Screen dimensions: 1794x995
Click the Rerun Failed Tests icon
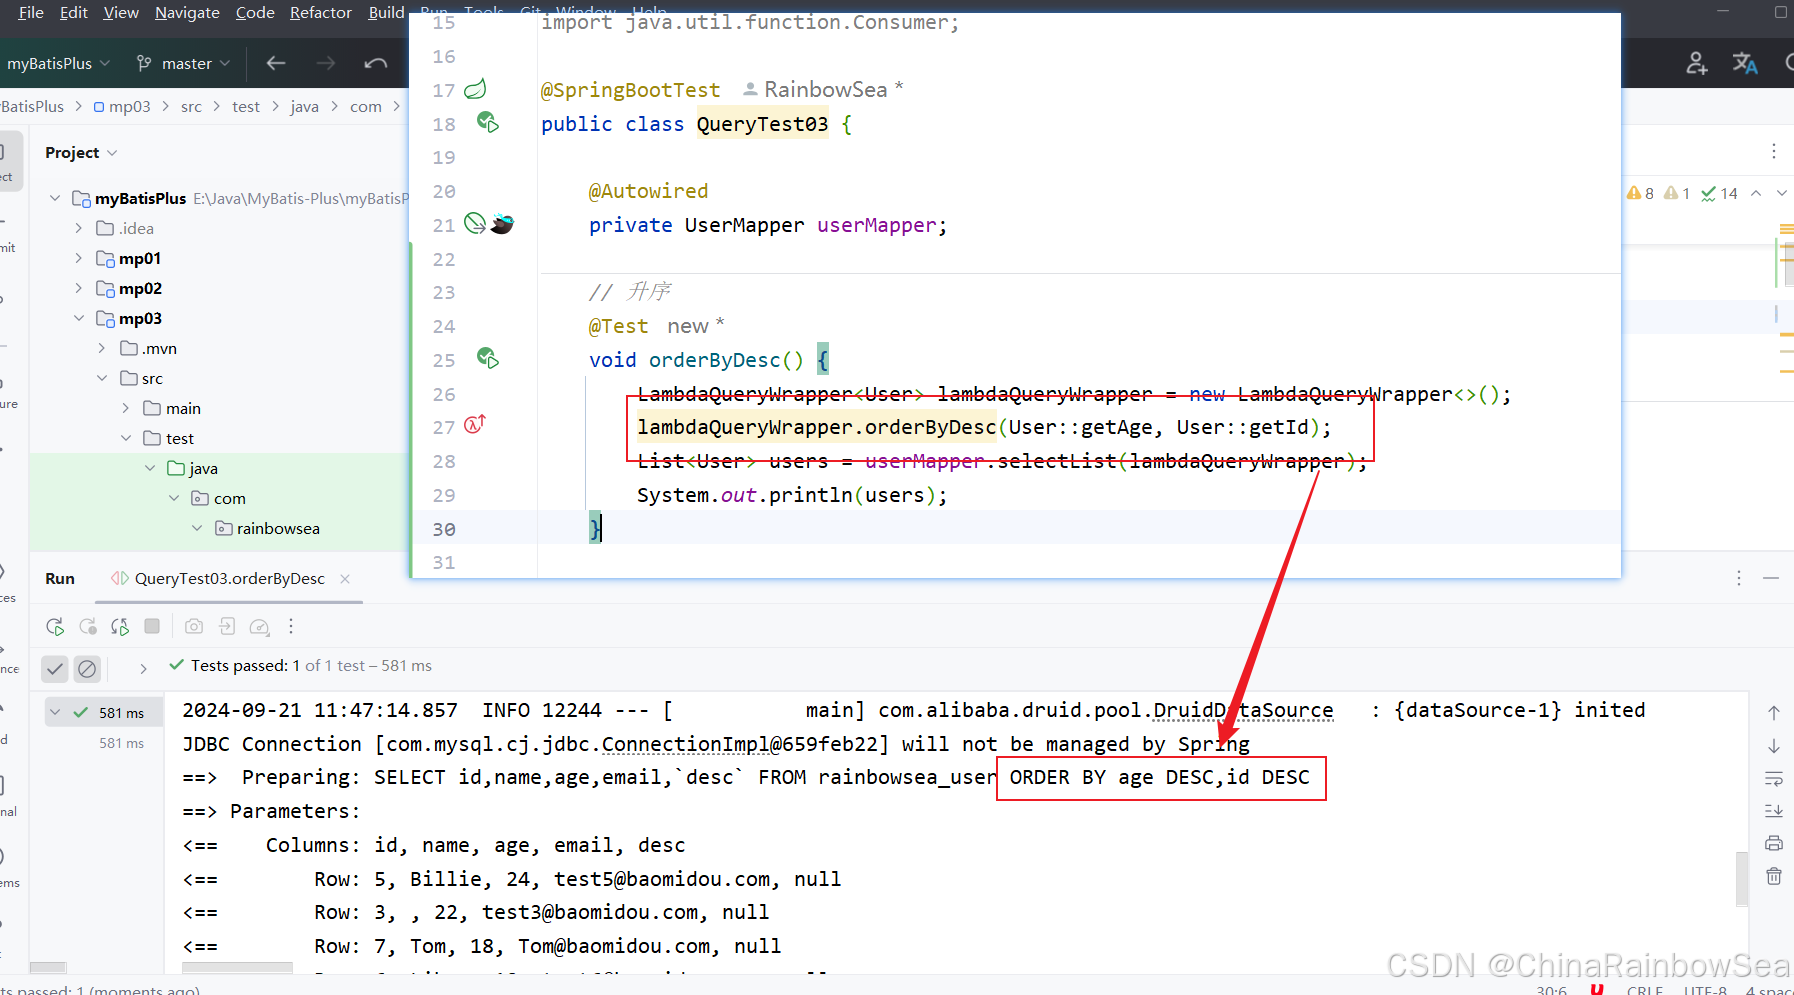[x=88, y=626]
